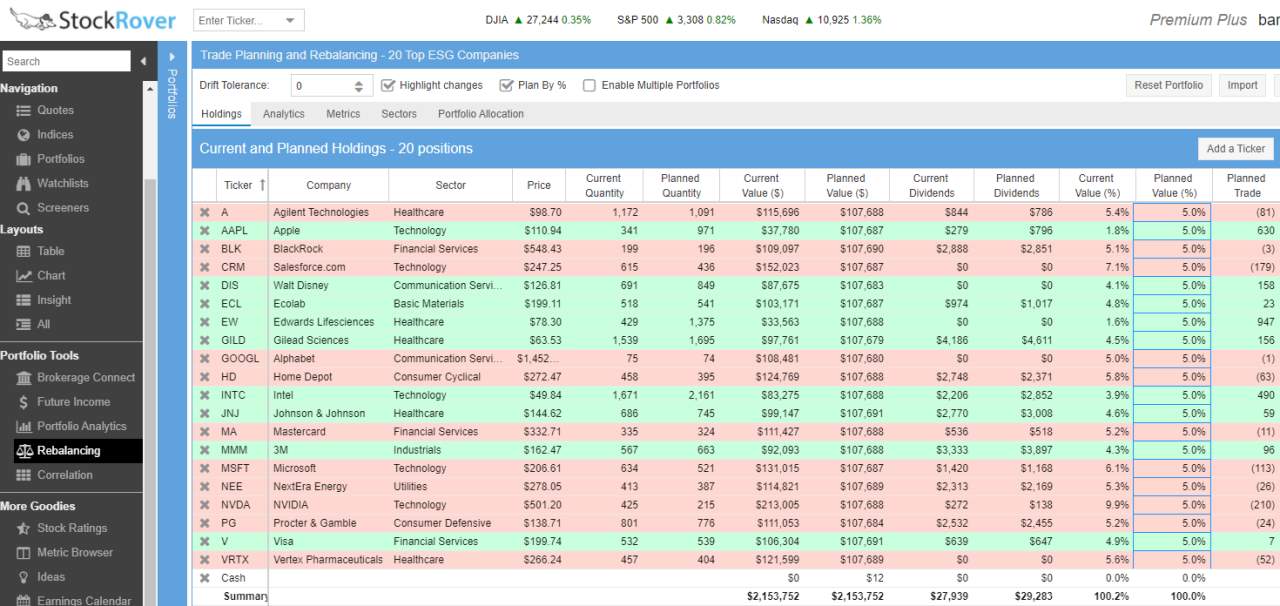Image resolution: width=1280 pixels, height=606 pixels.
Task: Uncheck the Highlight changes option
Action: click(388, 85)
